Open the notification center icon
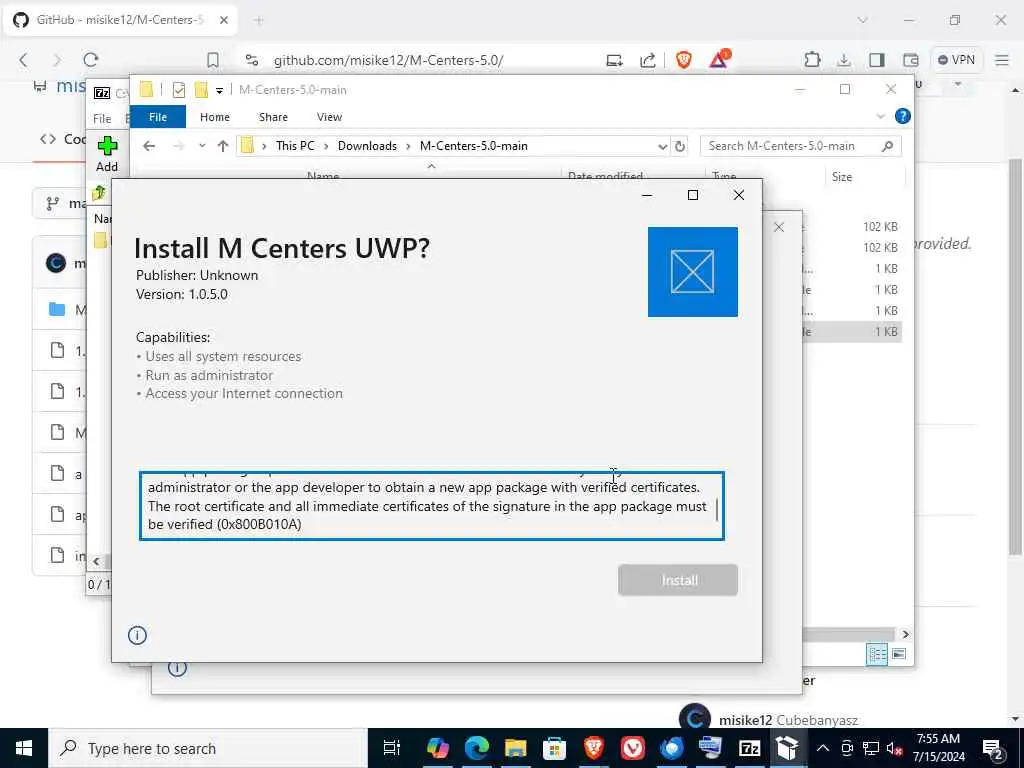Screen dimensions: 1024x768 (x=993, y=748)
